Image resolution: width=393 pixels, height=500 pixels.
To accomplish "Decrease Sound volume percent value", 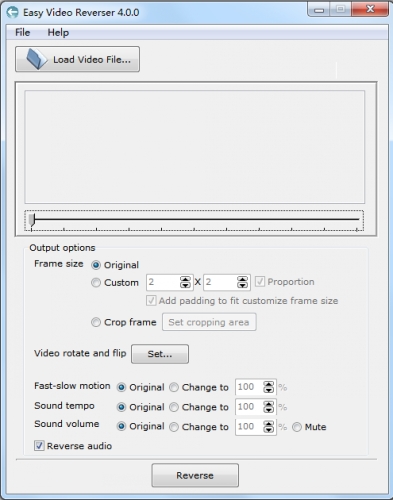I will click(269, 430).
